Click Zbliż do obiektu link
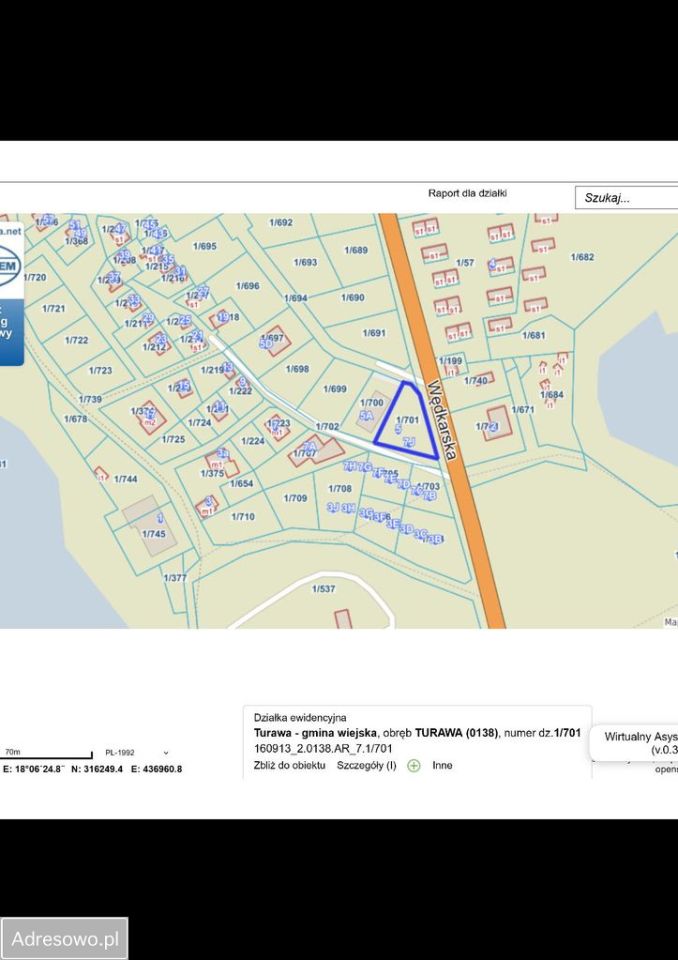Viewport: 678px width, 960px height. (290, 765)
